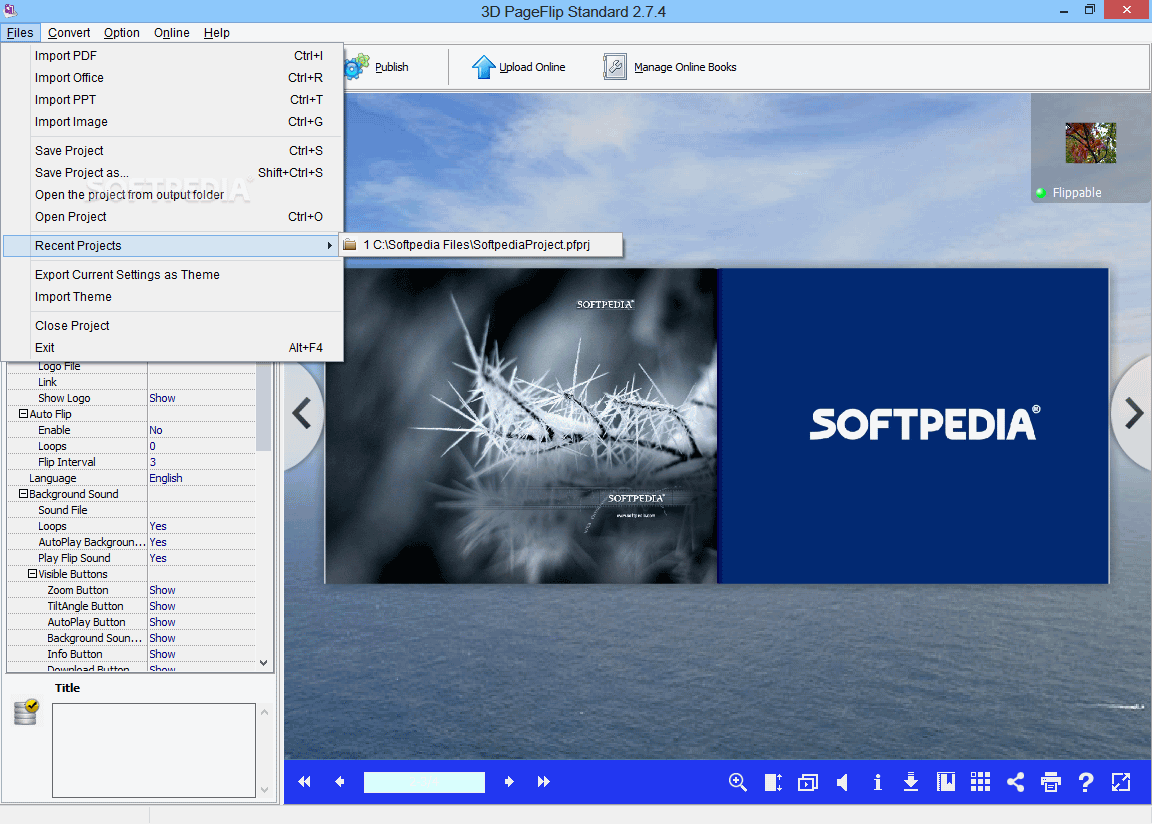Select the Info Button property row

tap(132, 654)
